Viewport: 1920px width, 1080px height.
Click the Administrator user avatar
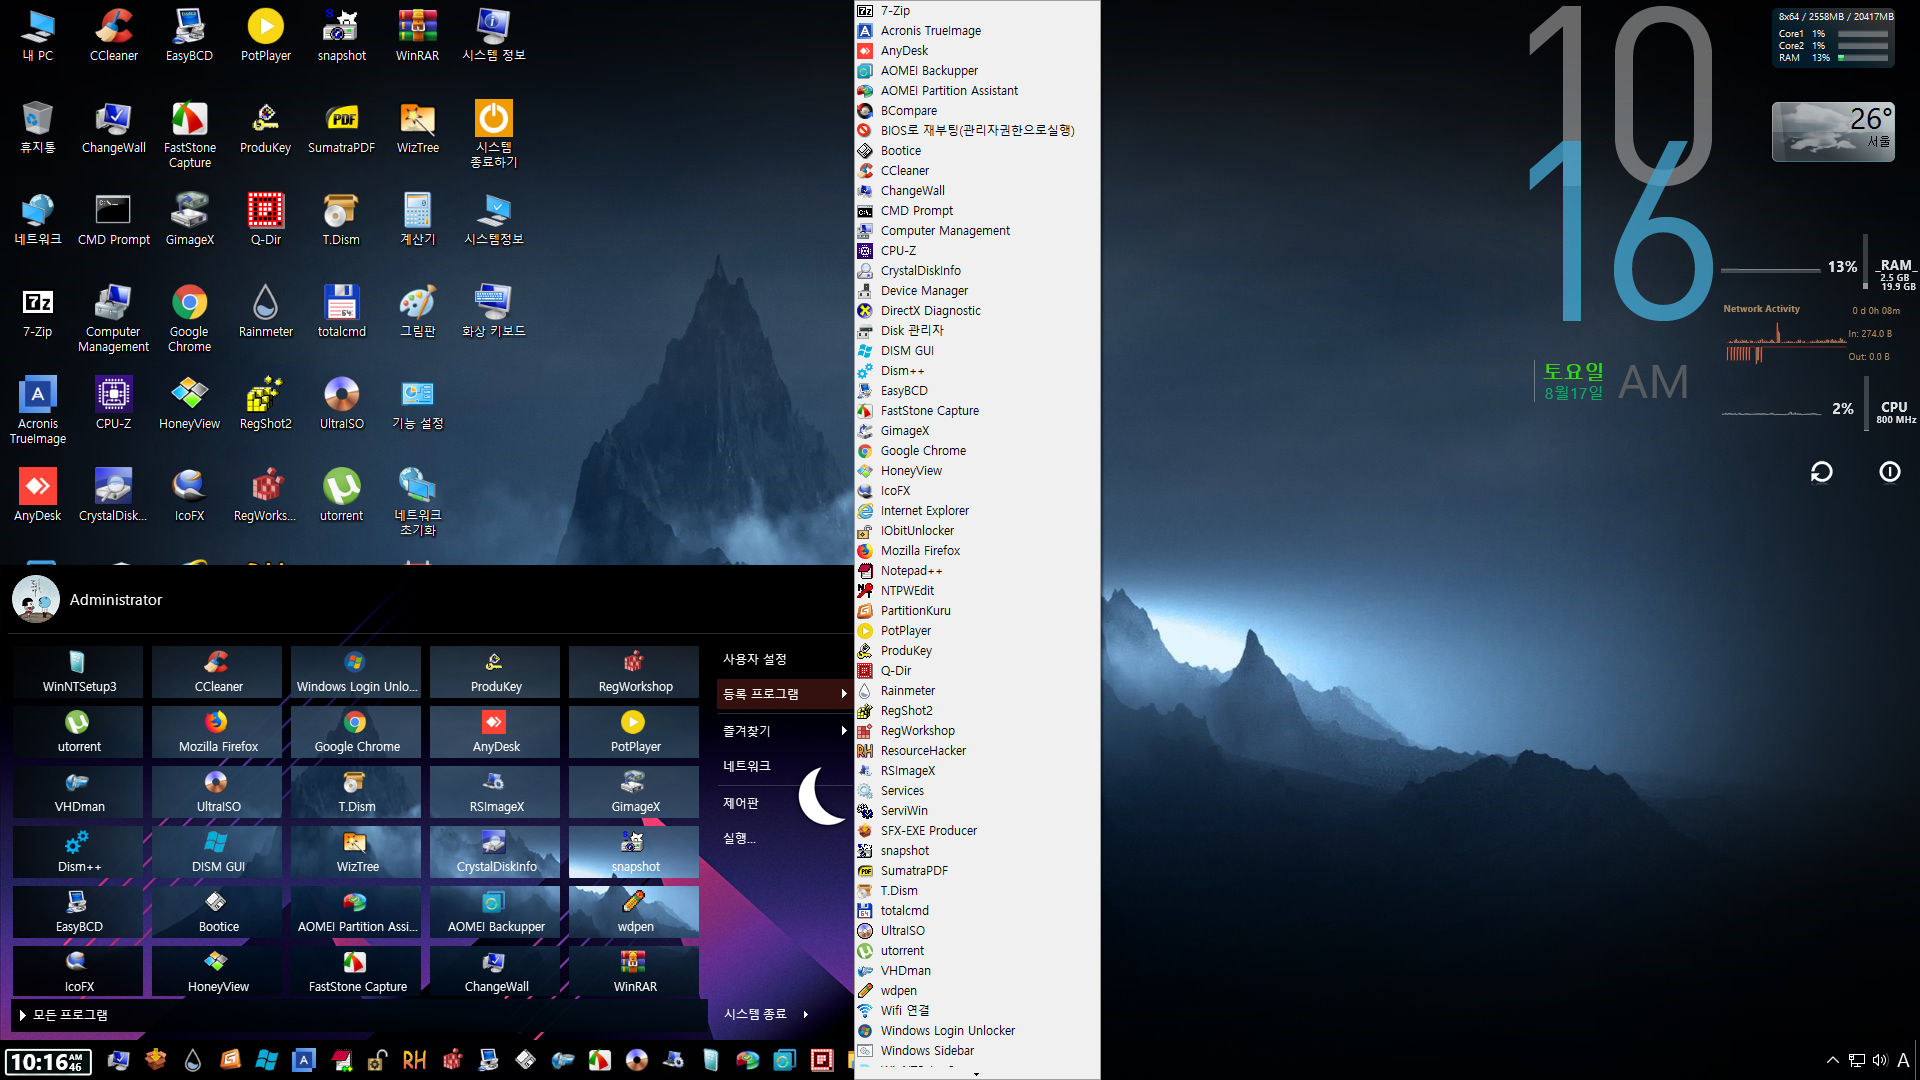(36, 599)
